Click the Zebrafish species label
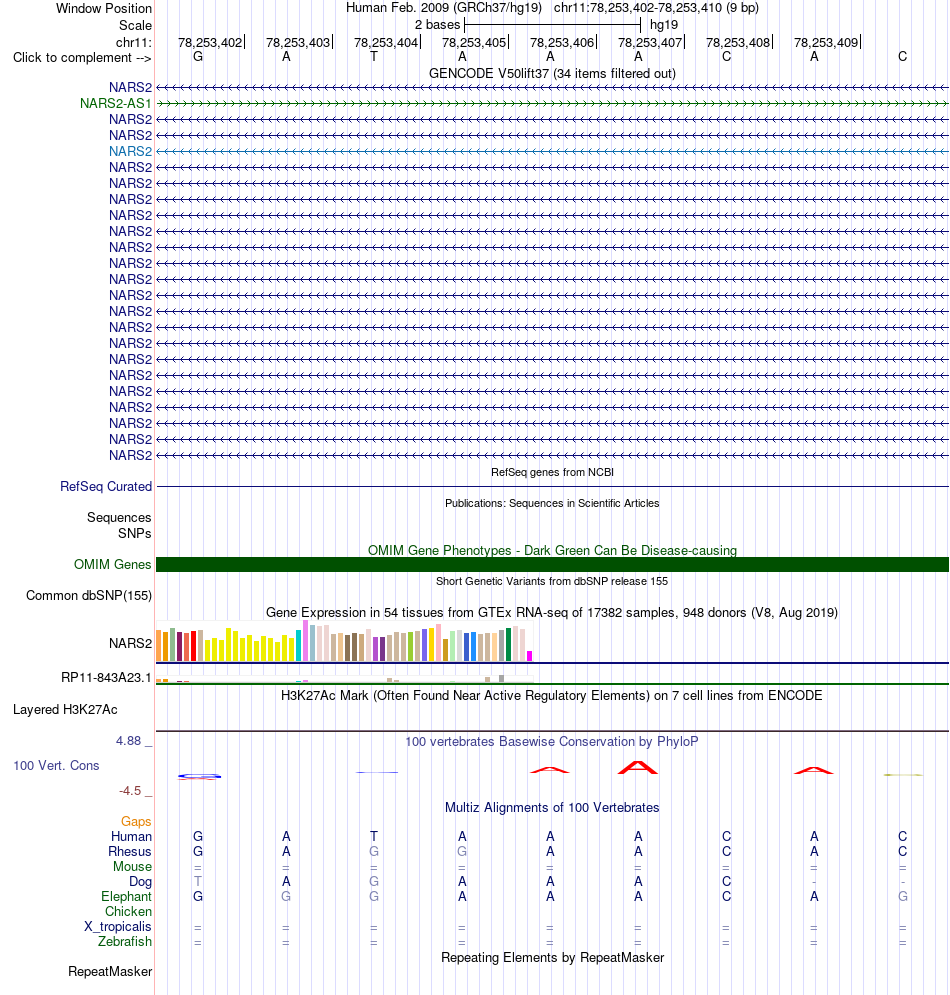 click(x=124, y=942)
